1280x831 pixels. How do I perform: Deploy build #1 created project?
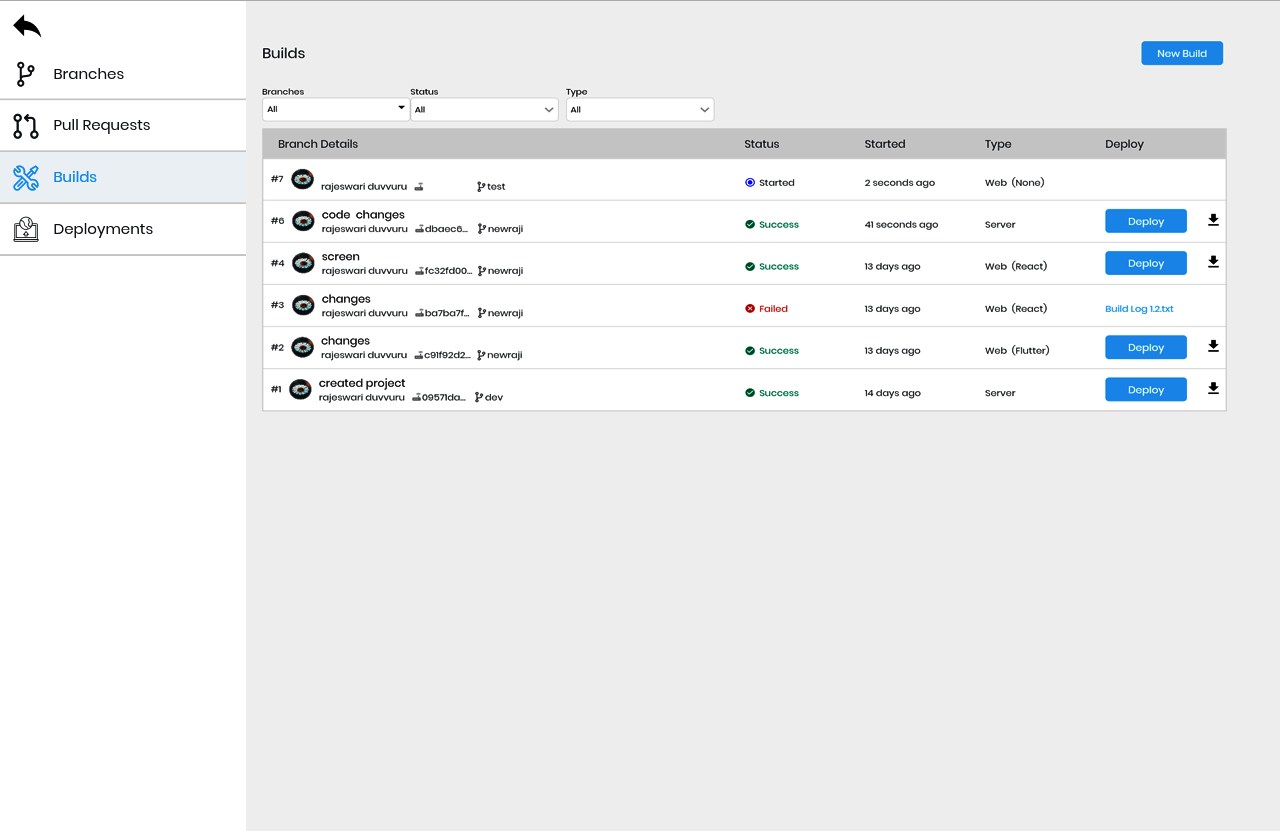[1145, 390]
